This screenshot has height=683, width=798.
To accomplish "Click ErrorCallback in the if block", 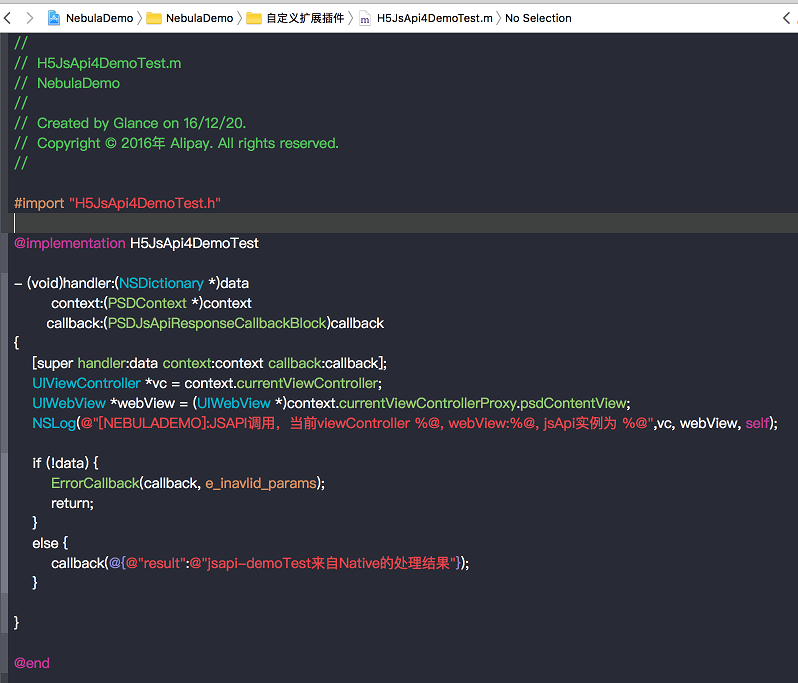I will (x=95, y=483).
